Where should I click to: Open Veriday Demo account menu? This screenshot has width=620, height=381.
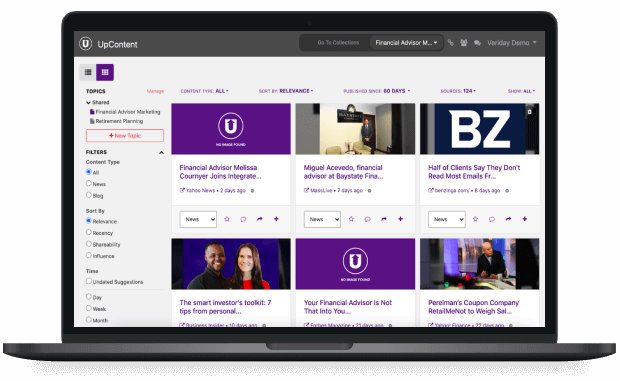point(512,43)
